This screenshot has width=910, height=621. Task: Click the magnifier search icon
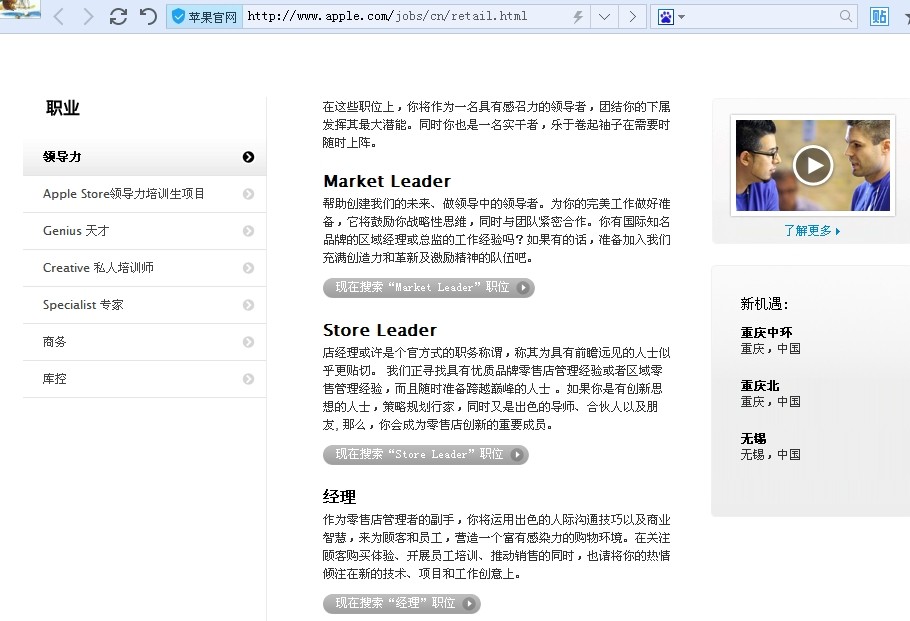846,16
